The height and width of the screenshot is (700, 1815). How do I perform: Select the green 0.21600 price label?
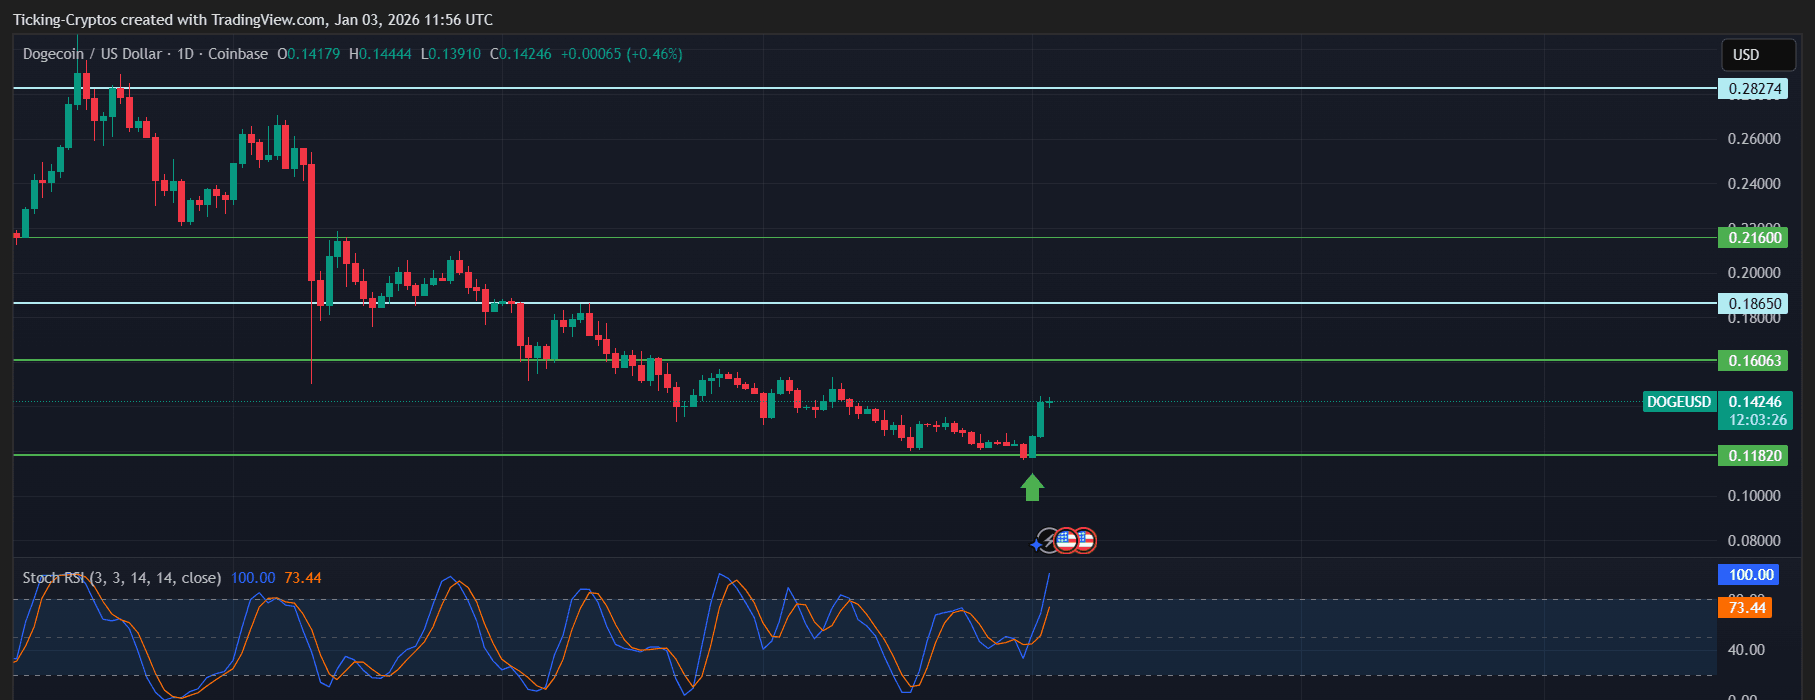coord(1752,237)
